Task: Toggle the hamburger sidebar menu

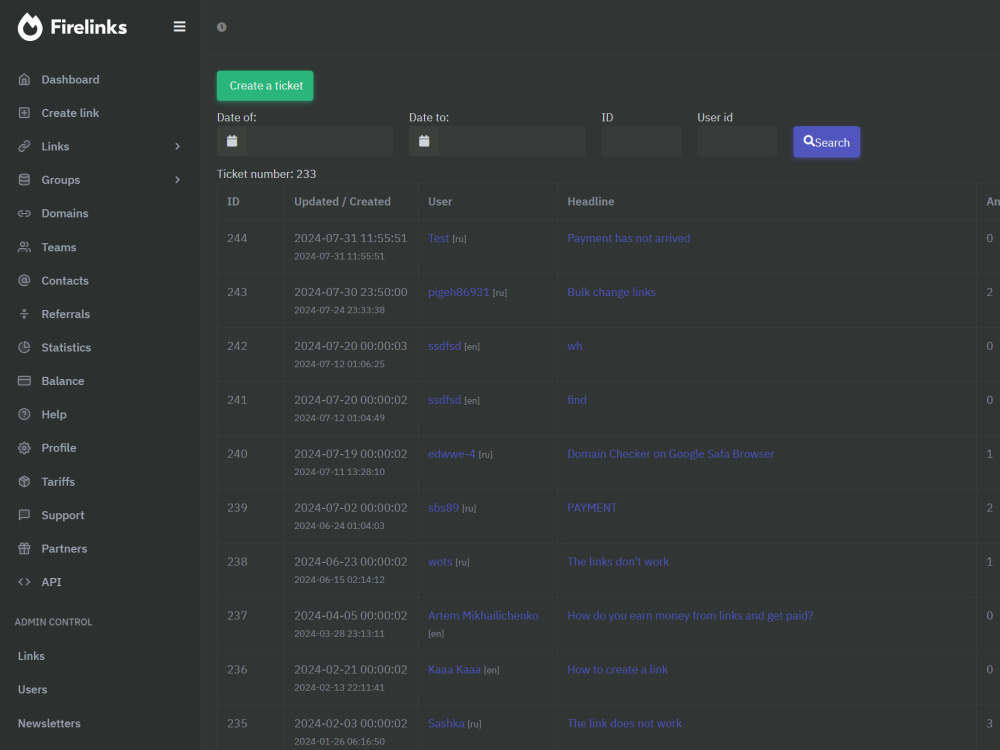Action: (x=180, y=27)
